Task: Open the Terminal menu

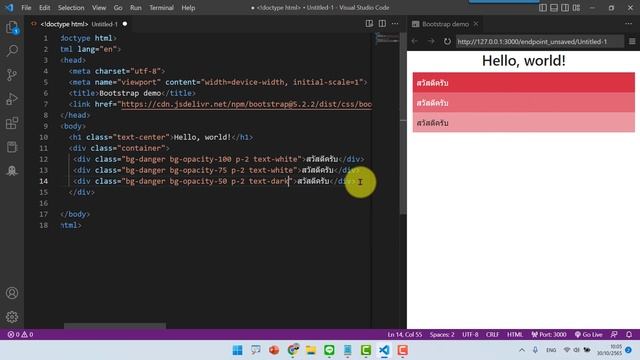Action: [x=161, y=7]
